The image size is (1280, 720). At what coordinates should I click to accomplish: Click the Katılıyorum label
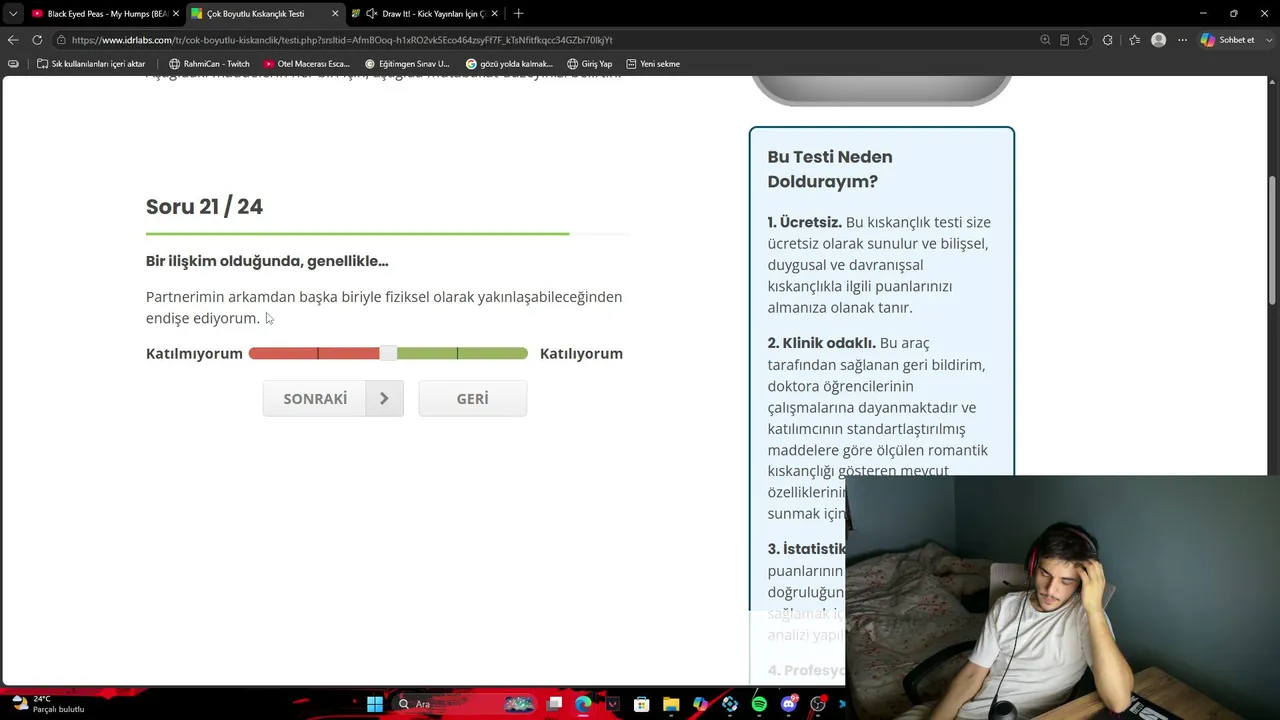581,353
